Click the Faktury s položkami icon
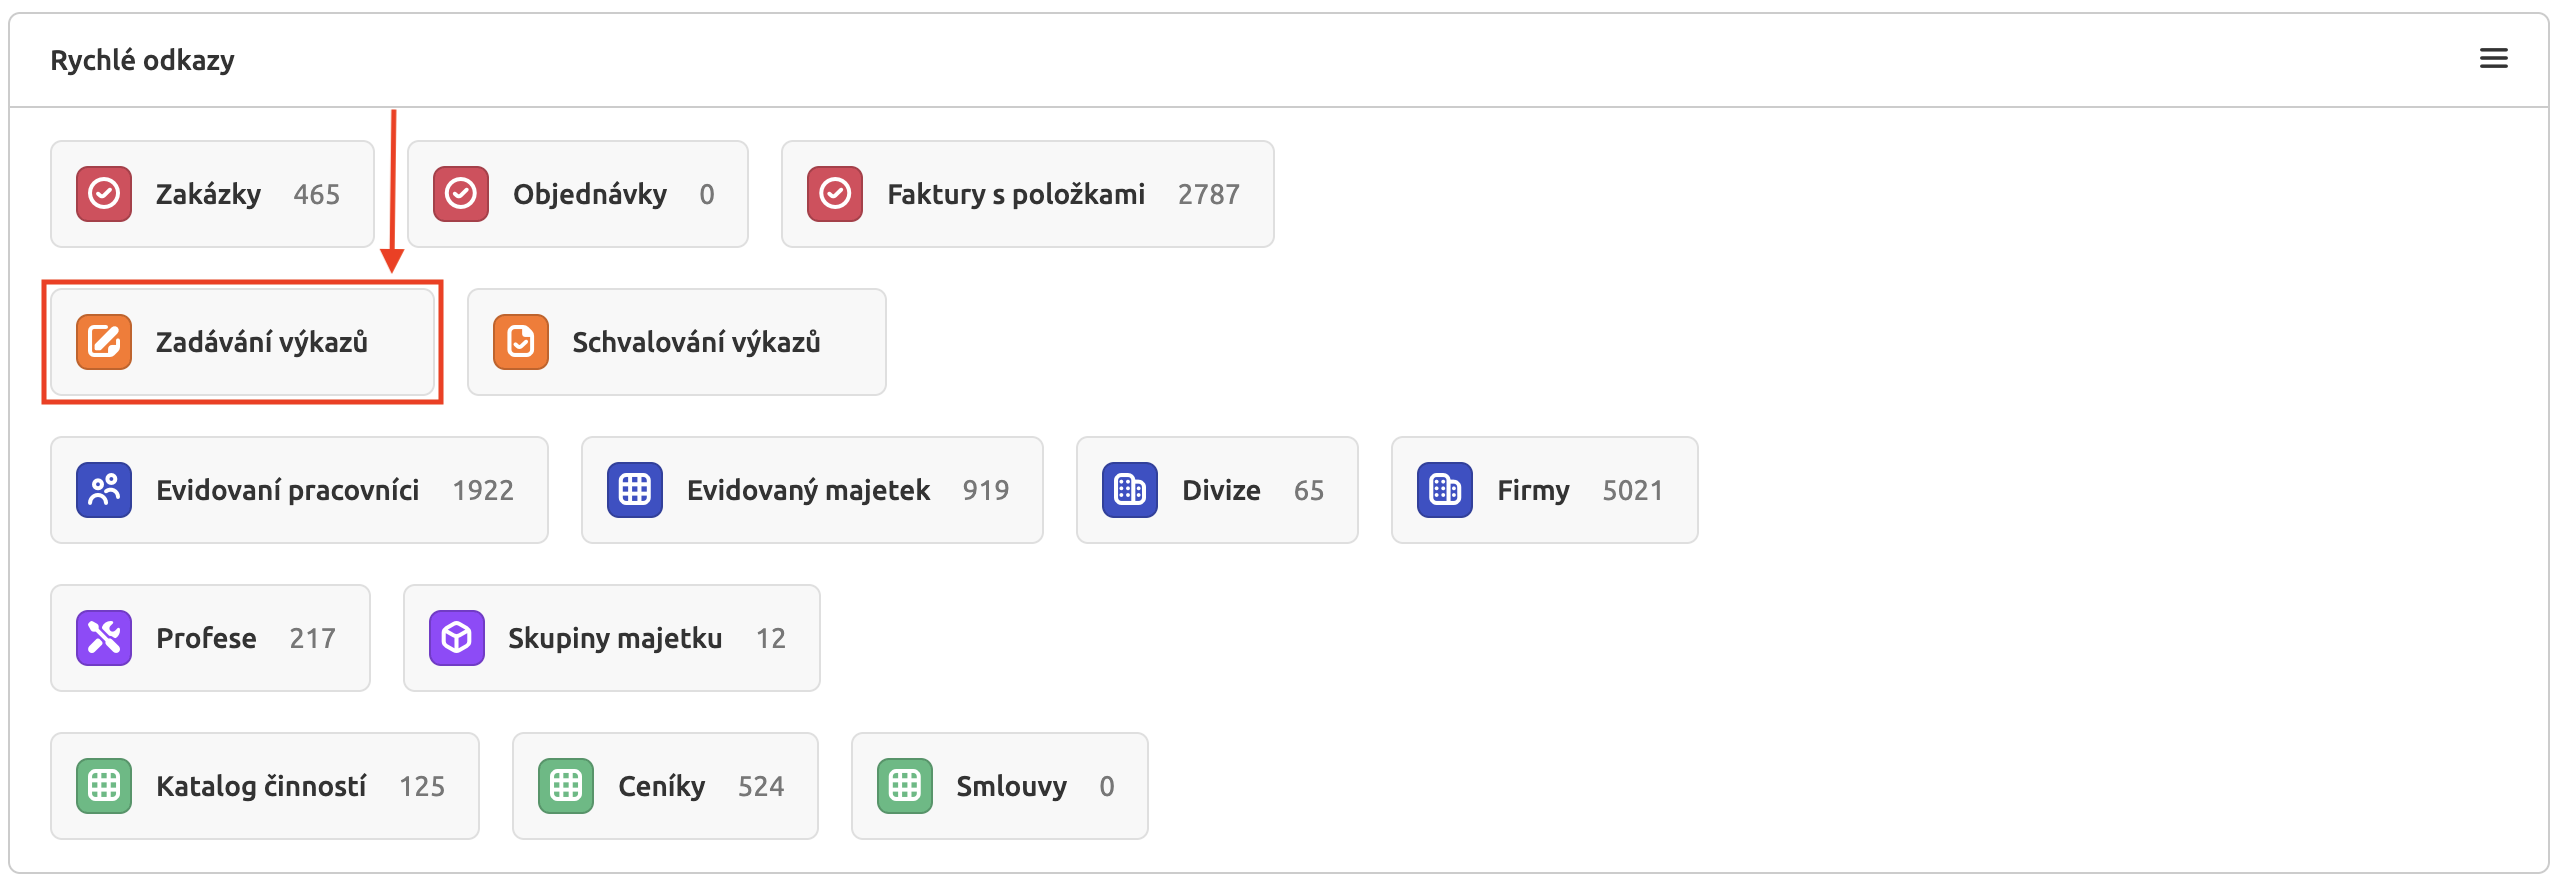The width and height of the screenshot is (2560, 882). tap(834, 193)
